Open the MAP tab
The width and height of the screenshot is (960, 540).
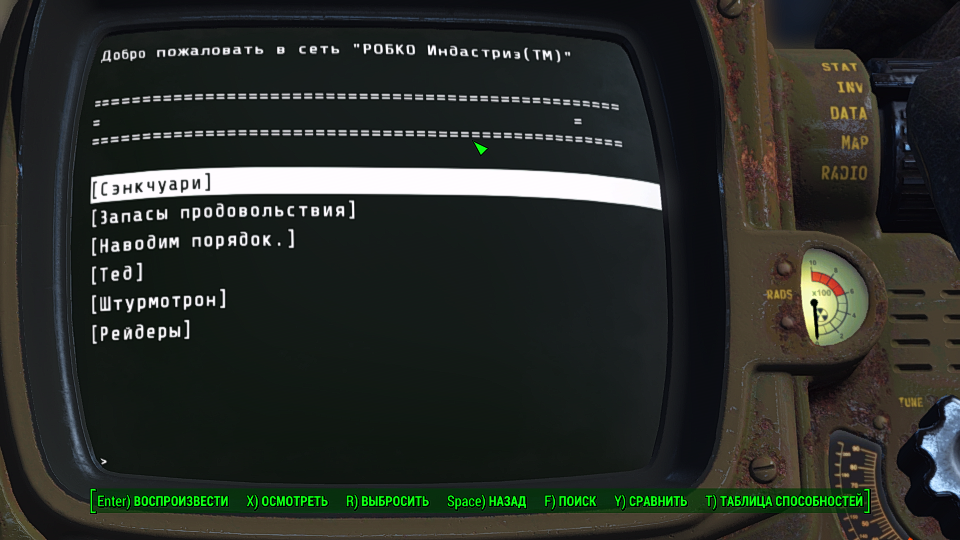pos(854,143)
